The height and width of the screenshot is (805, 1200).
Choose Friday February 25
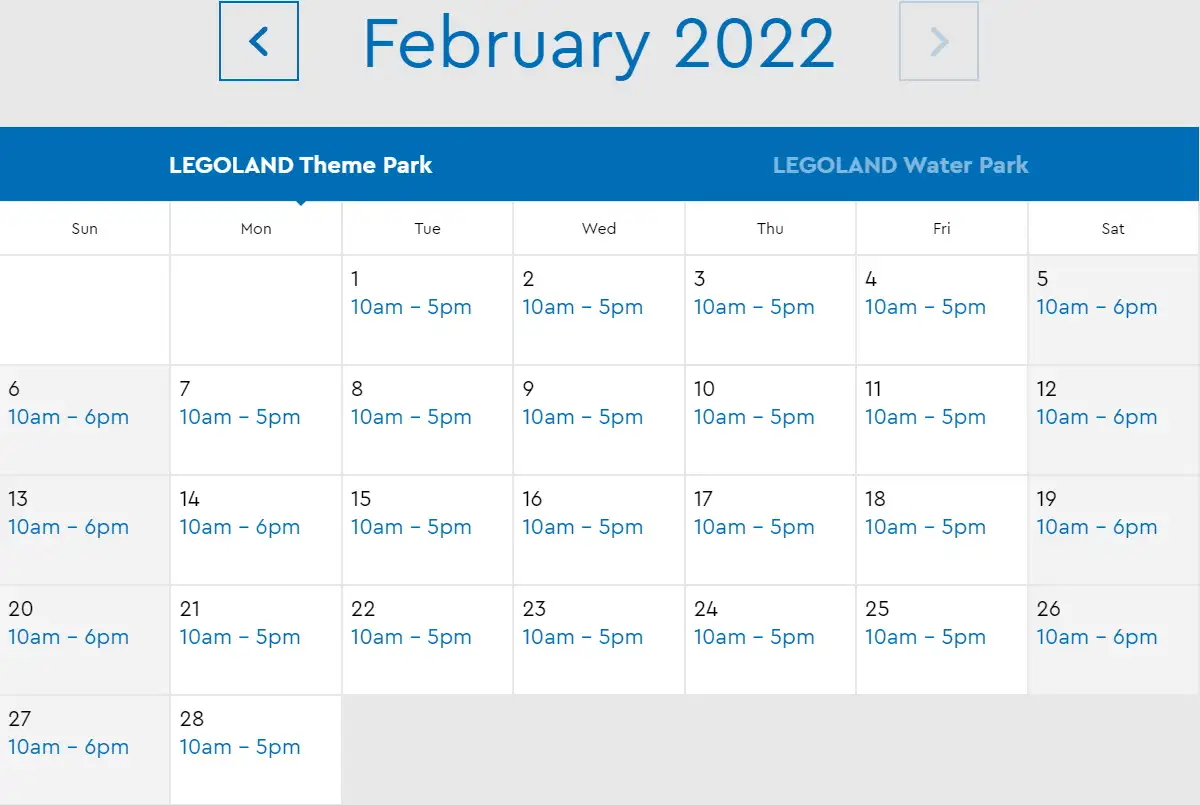click(x=941, y=640)
